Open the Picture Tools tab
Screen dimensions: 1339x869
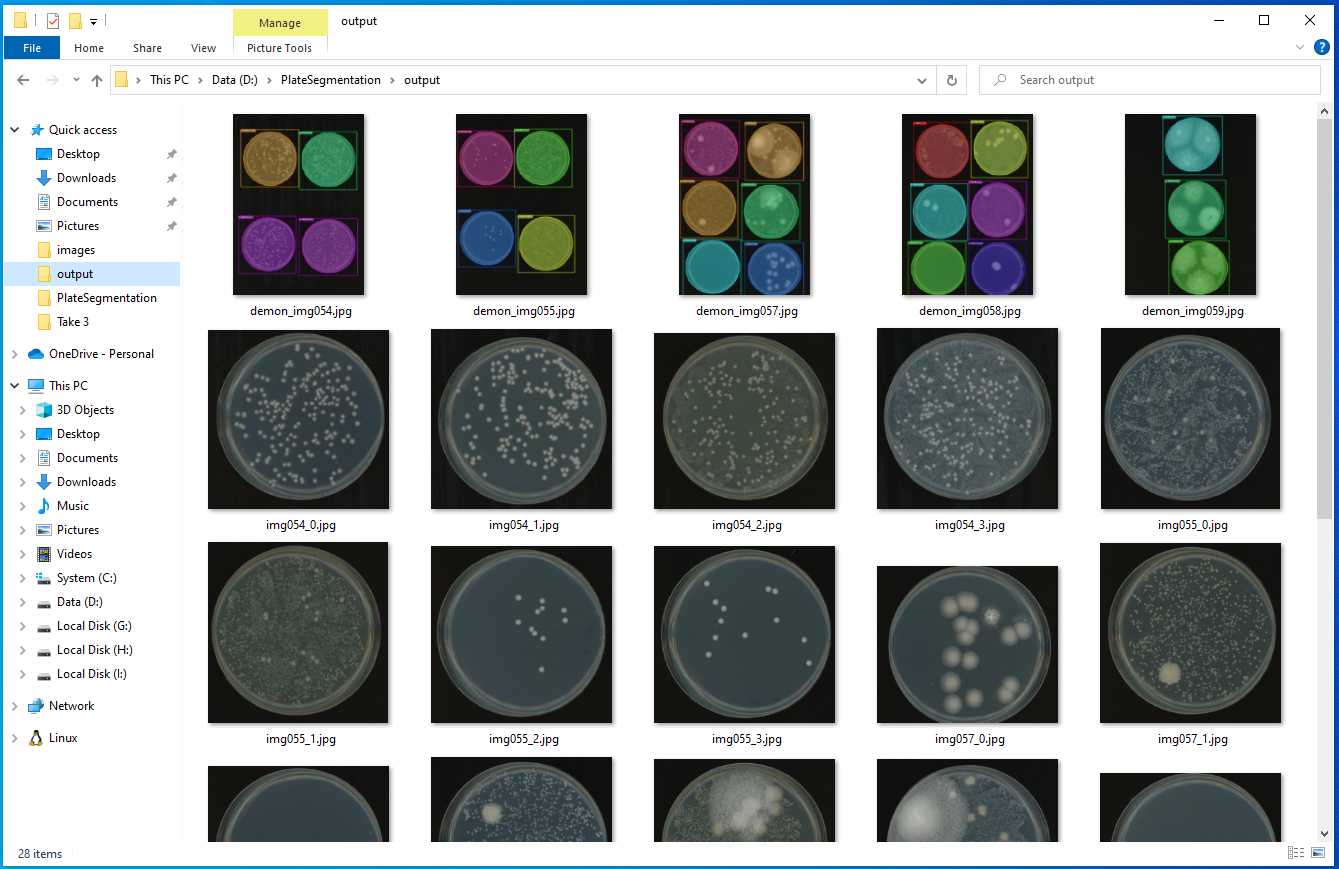point(279,48)
